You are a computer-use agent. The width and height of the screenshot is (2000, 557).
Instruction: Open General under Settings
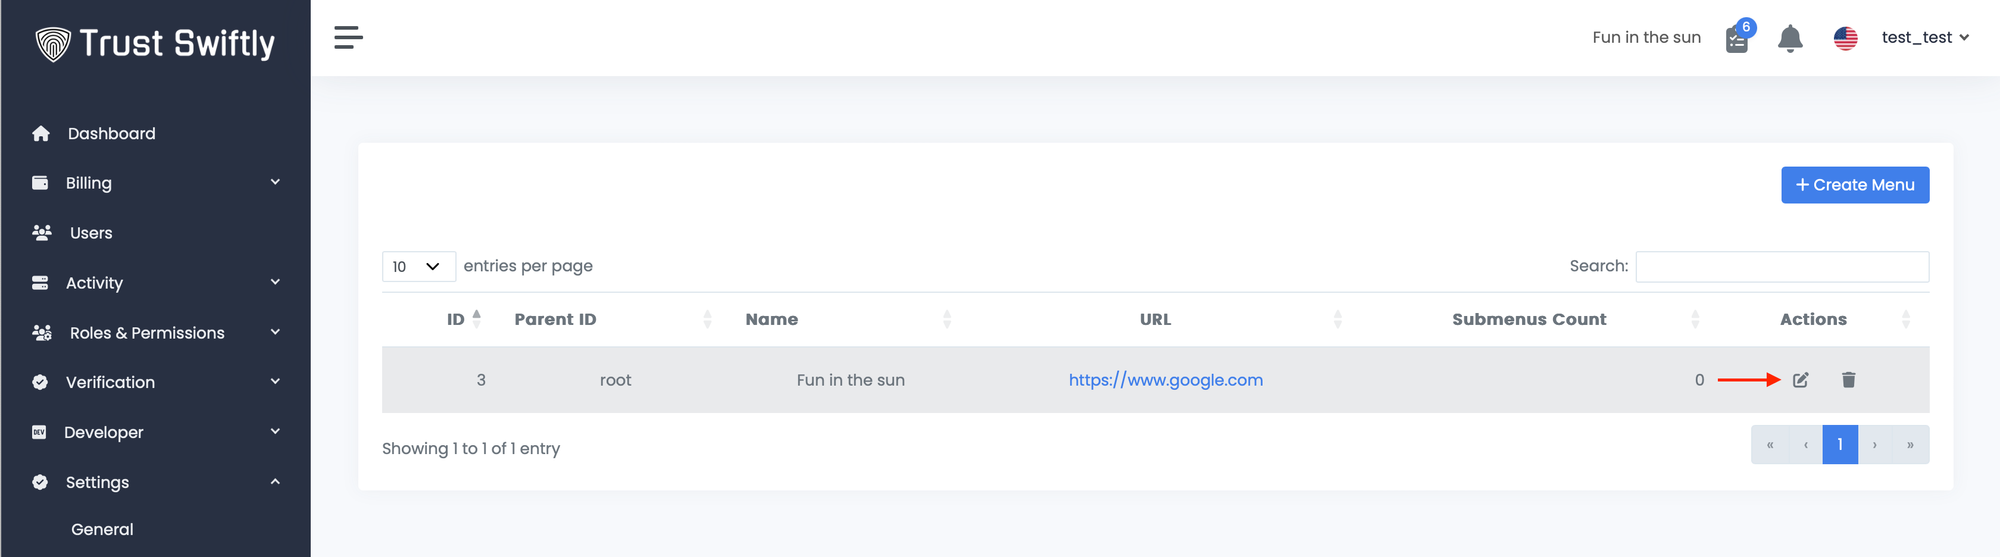coord(102,530)
